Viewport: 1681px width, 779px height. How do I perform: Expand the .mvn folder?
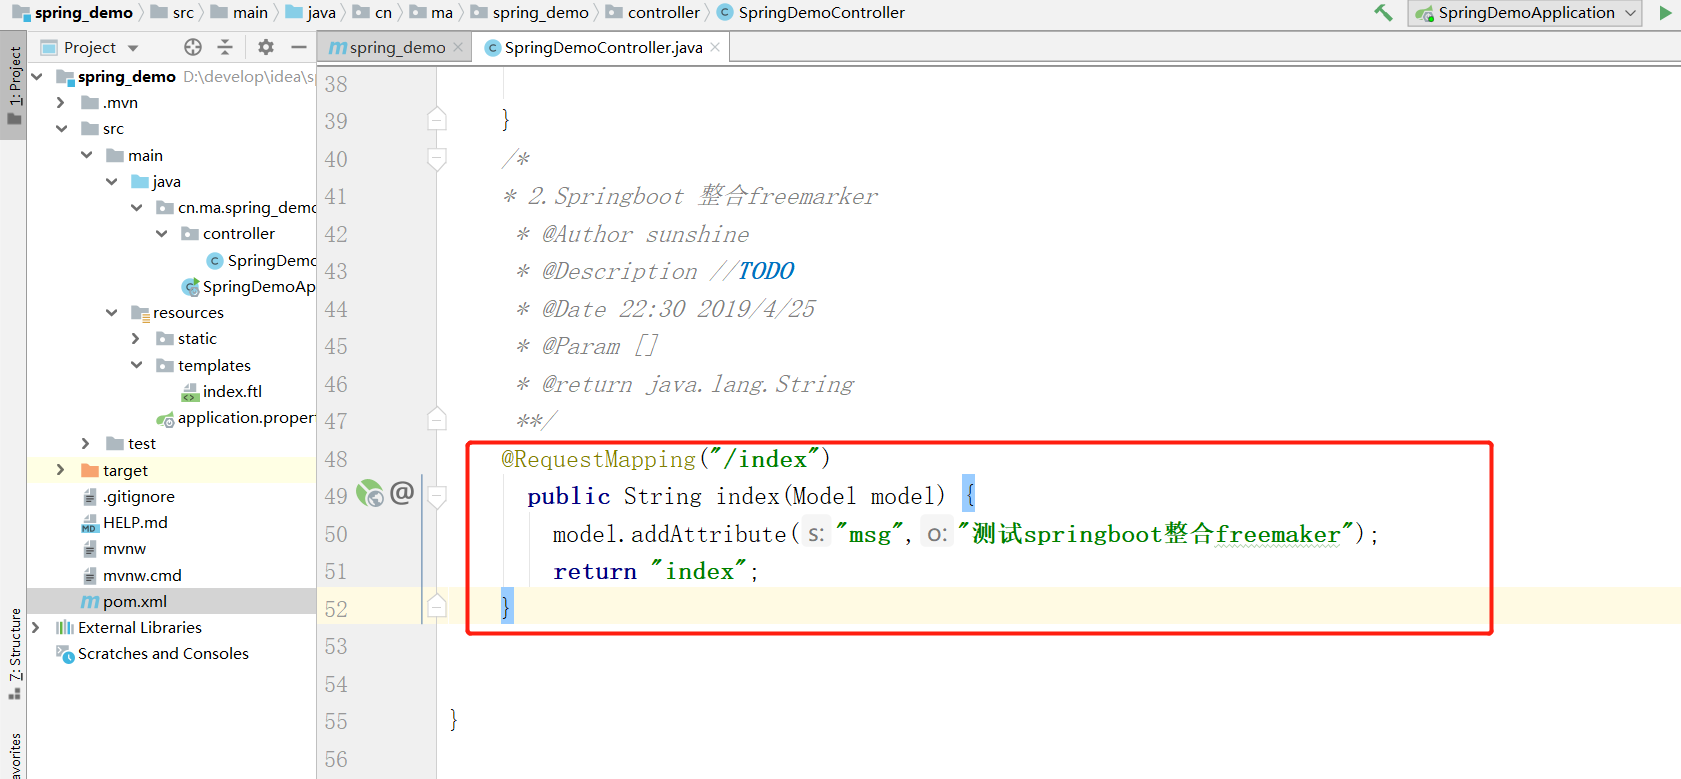pos(61,102)
